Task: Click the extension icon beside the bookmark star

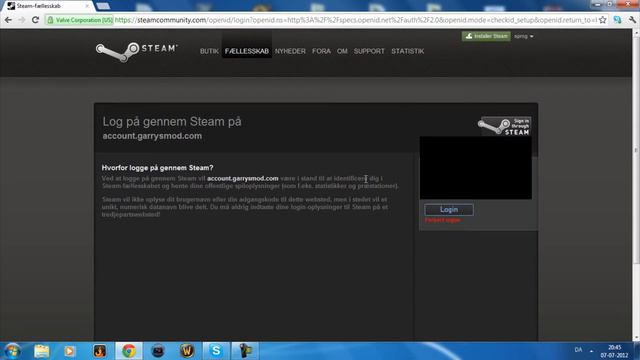Action: [617, 20]
